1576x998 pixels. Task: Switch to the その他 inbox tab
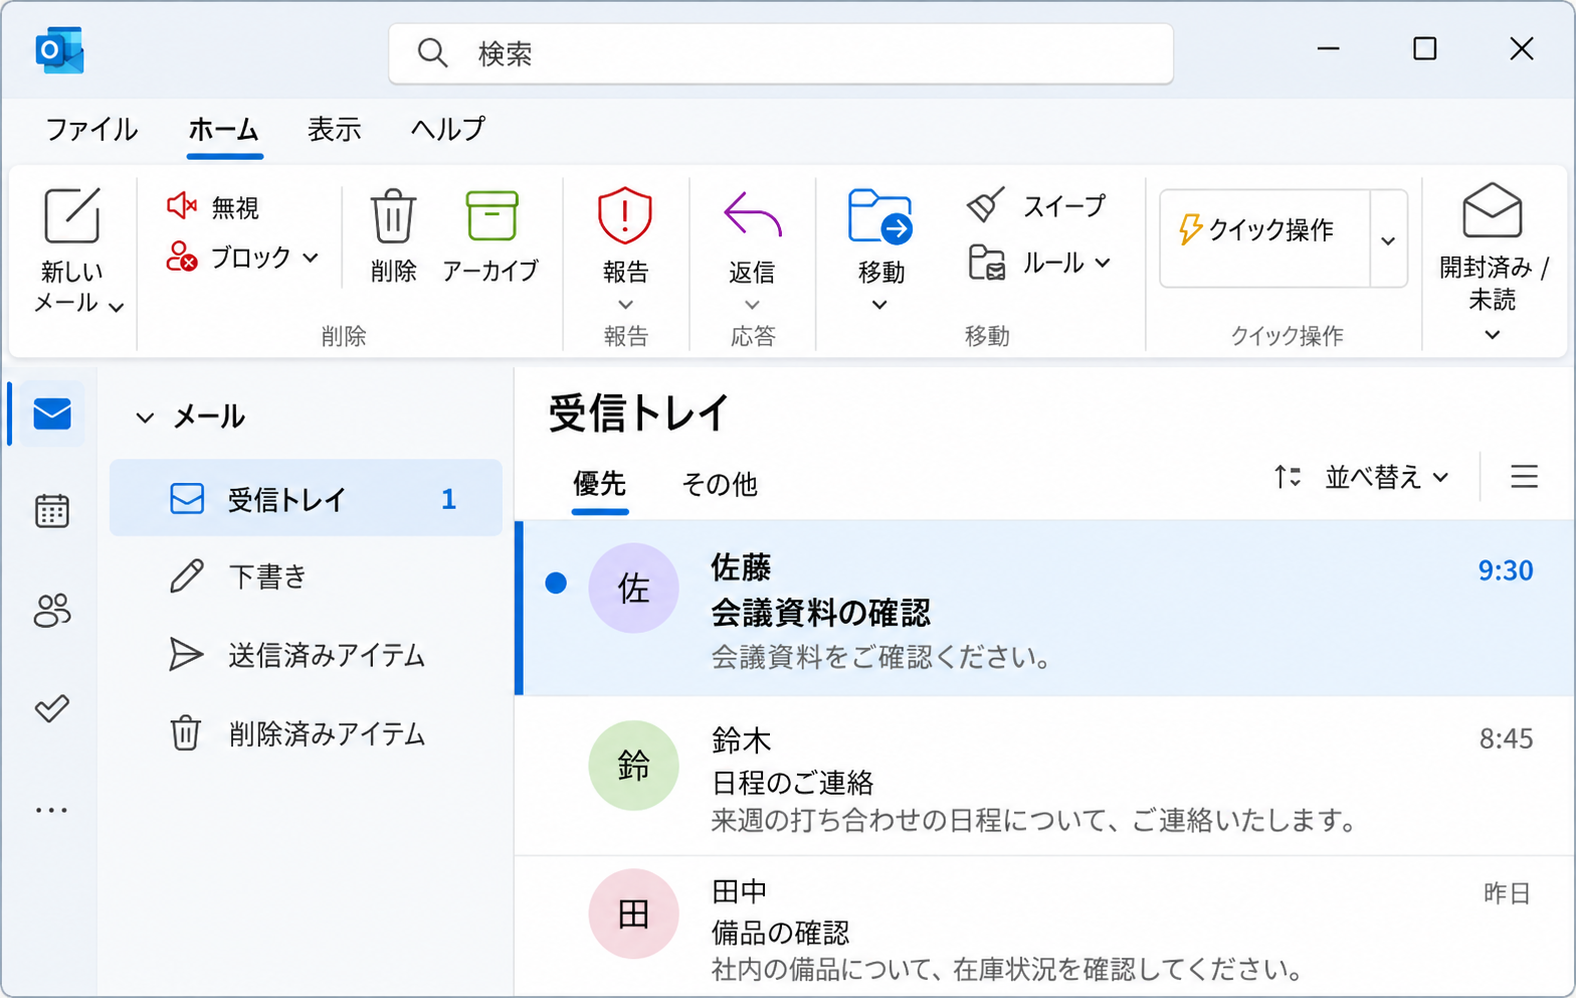coord(719,484)
